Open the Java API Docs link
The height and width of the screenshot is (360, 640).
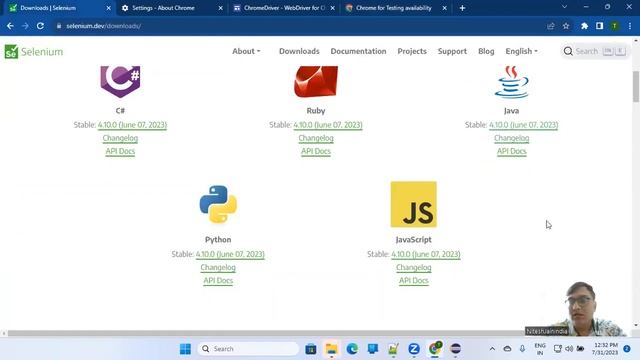pos(511,151)
